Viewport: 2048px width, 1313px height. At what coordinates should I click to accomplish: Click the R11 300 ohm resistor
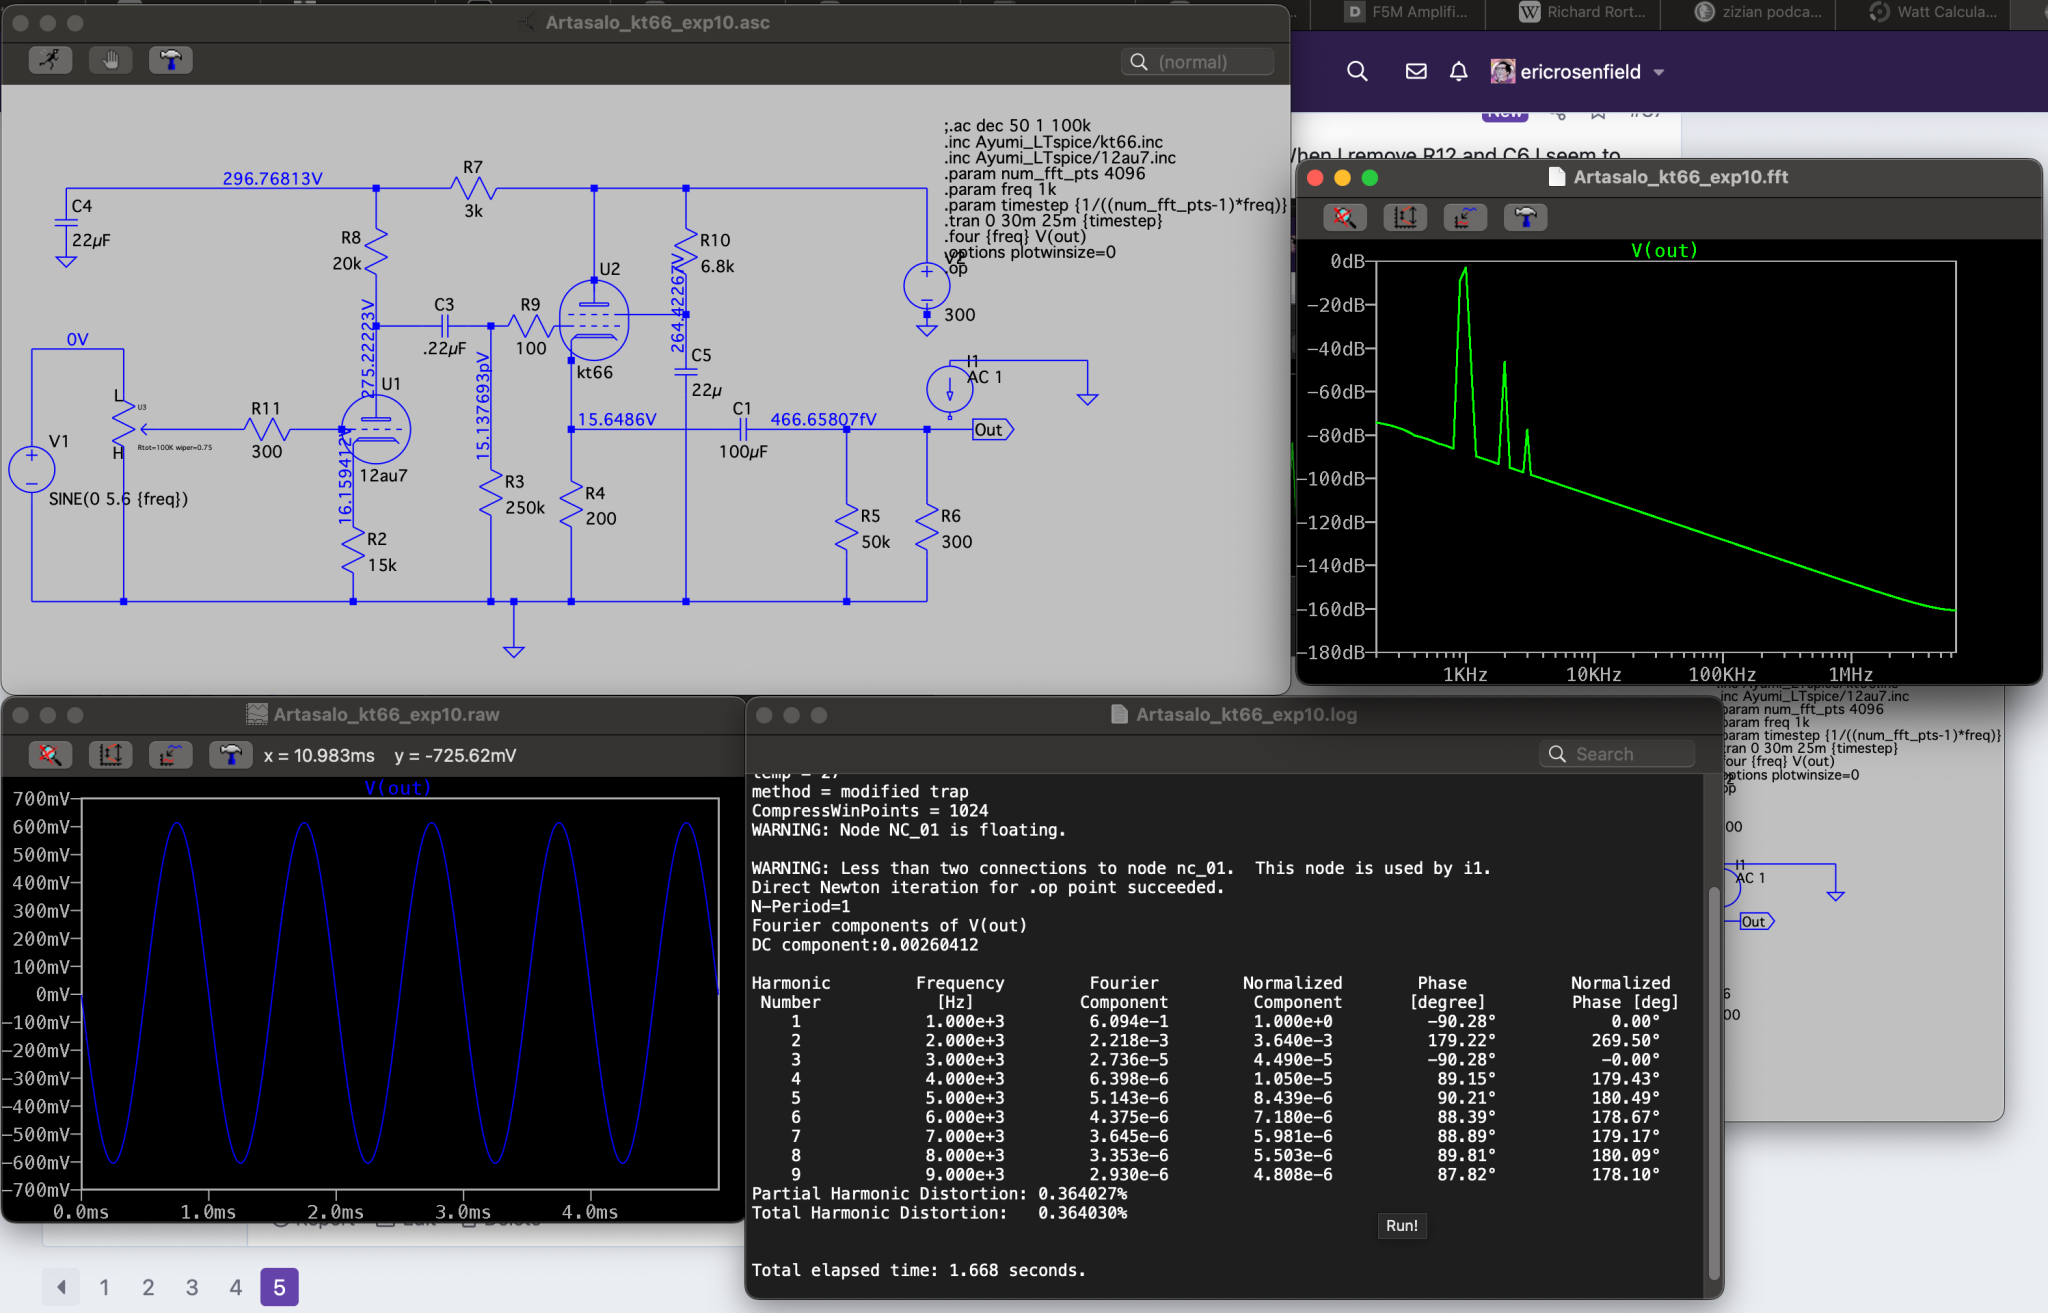coord(266,430)
